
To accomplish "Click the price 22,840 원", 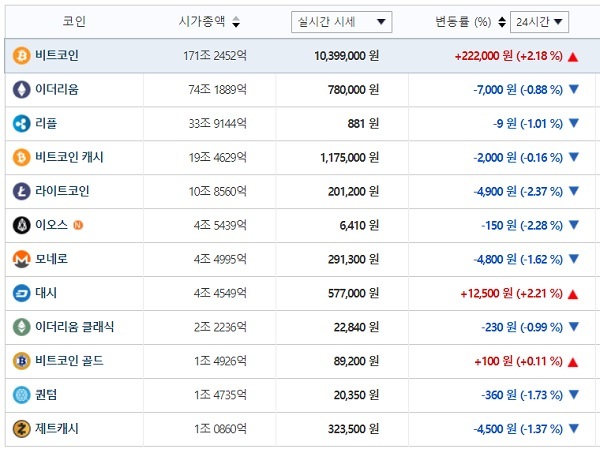I will pos(356,327).
